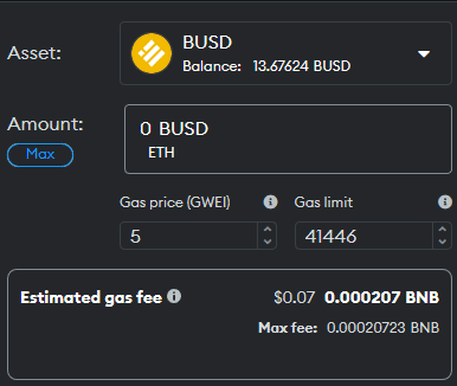Viewport: 457px width, 386px height.
Task: Click the ETH conversion label under amount
Action: pyautogui.click(x=161, y=153)
